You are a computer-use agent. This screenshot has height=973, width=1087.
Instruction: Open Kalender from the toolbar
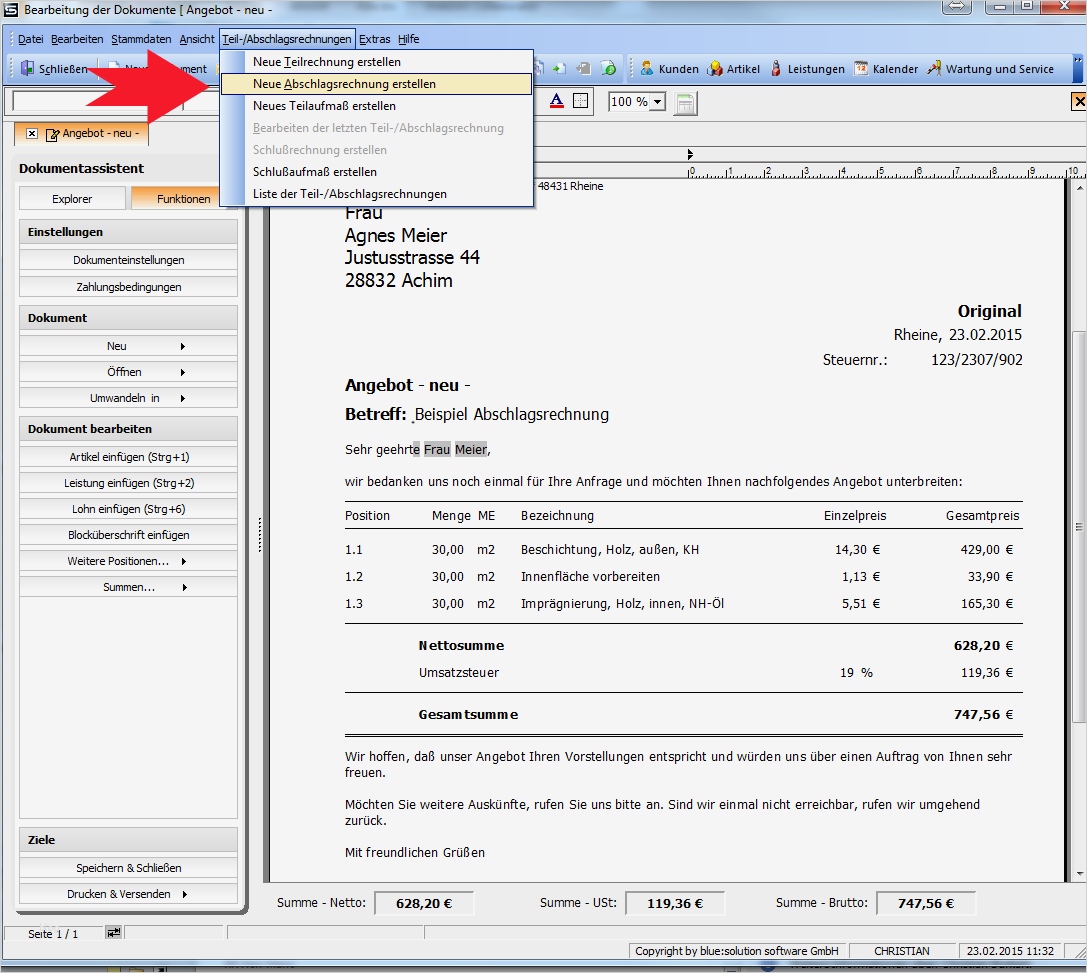click(x=887, y=69)
